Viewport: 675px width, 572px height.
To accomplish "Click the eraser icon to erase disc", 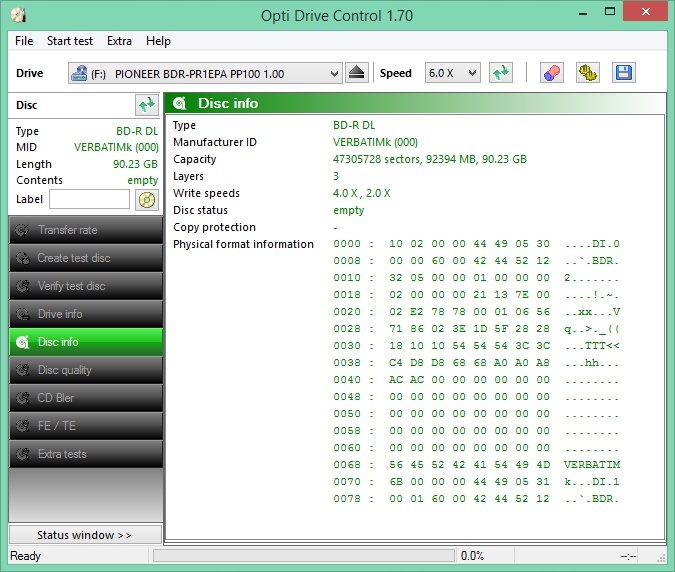I will click(551, 73).
